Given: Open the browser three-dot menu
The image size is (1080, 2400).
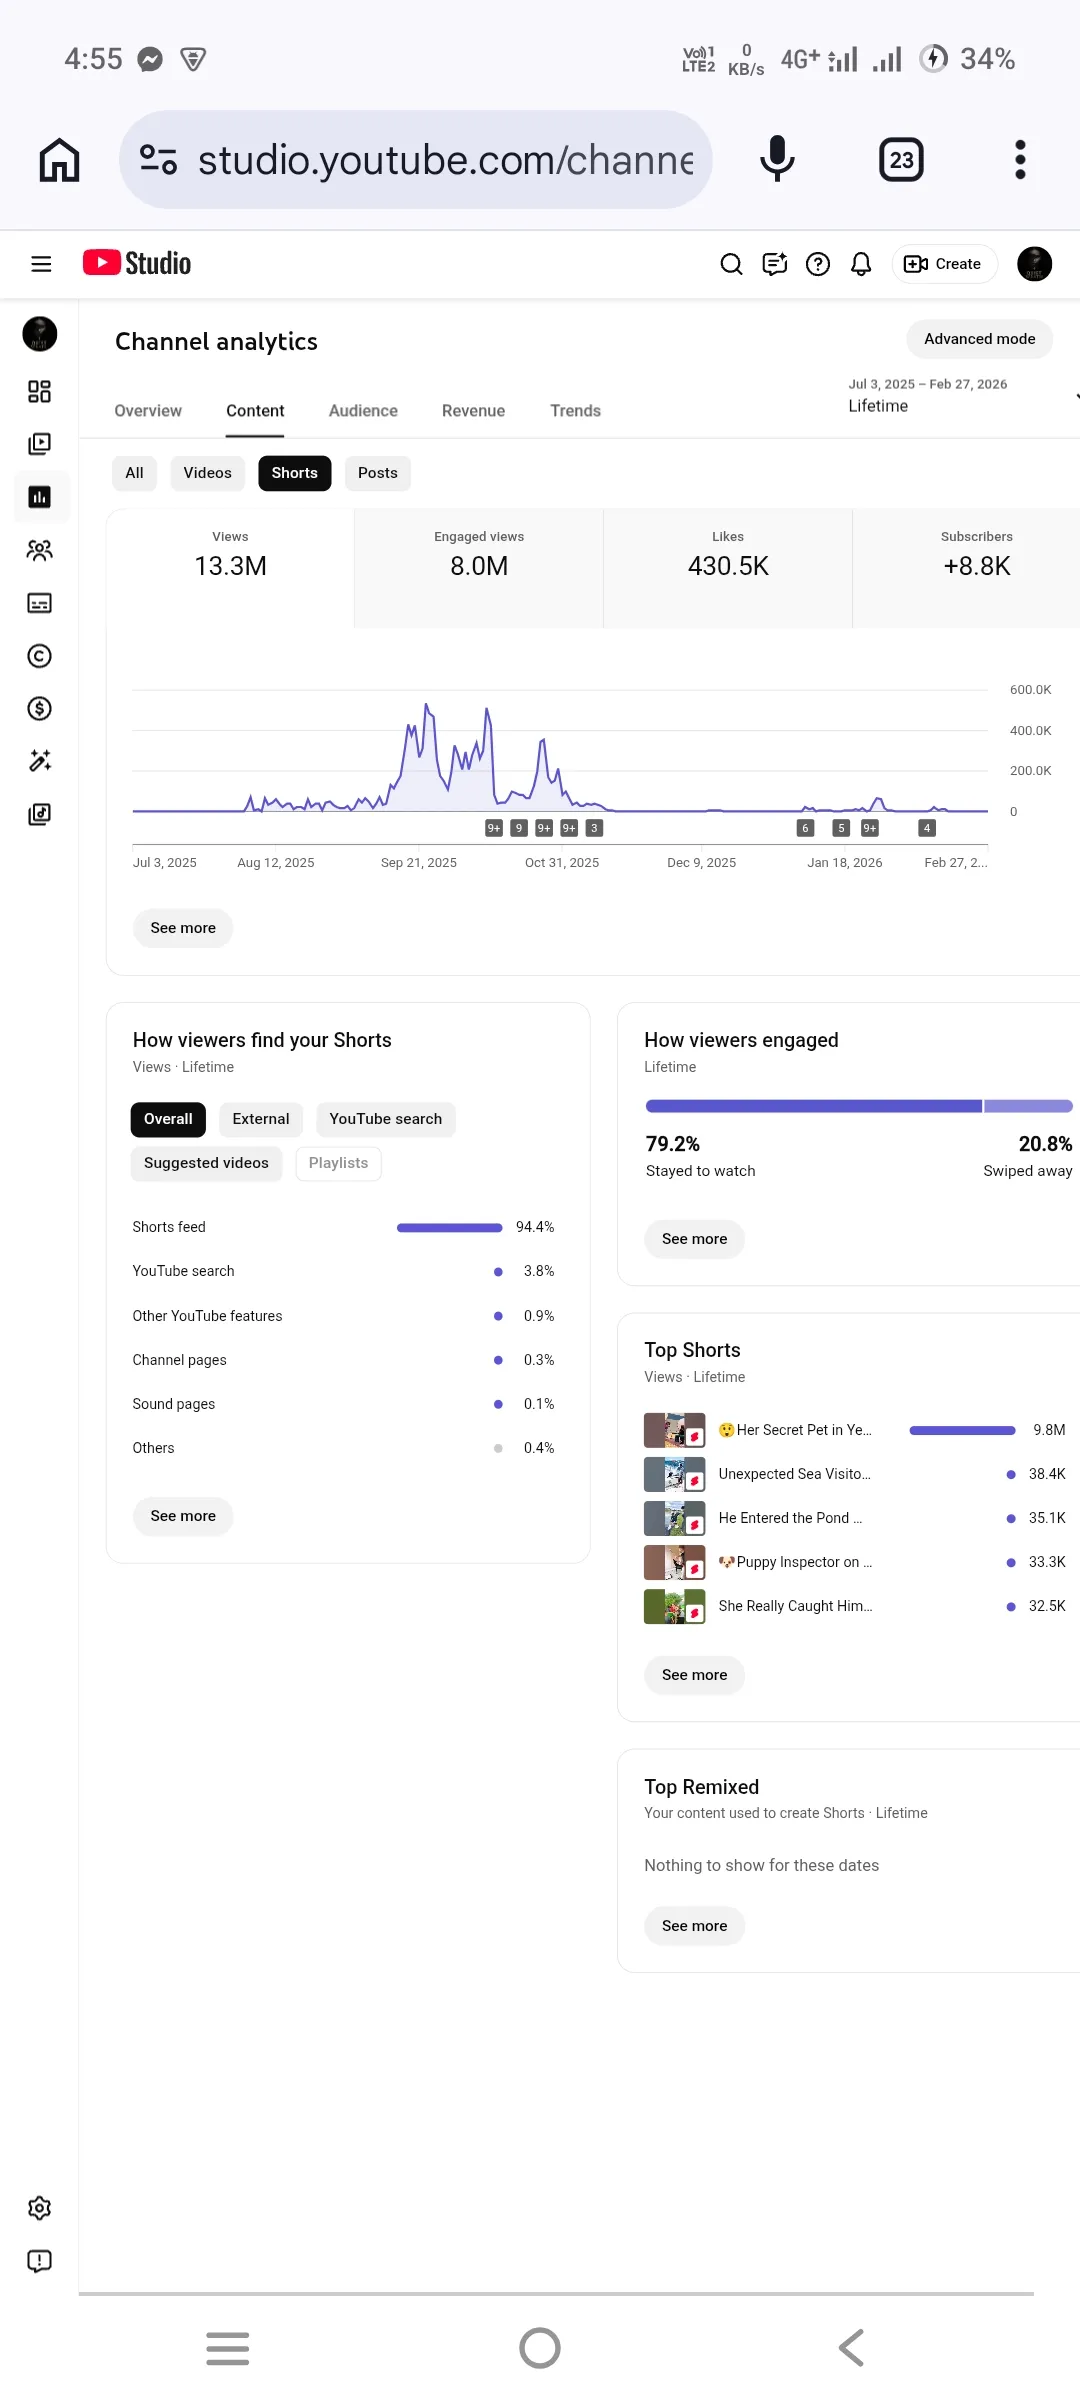Looking at the screenshot, I should [1020, 160].
